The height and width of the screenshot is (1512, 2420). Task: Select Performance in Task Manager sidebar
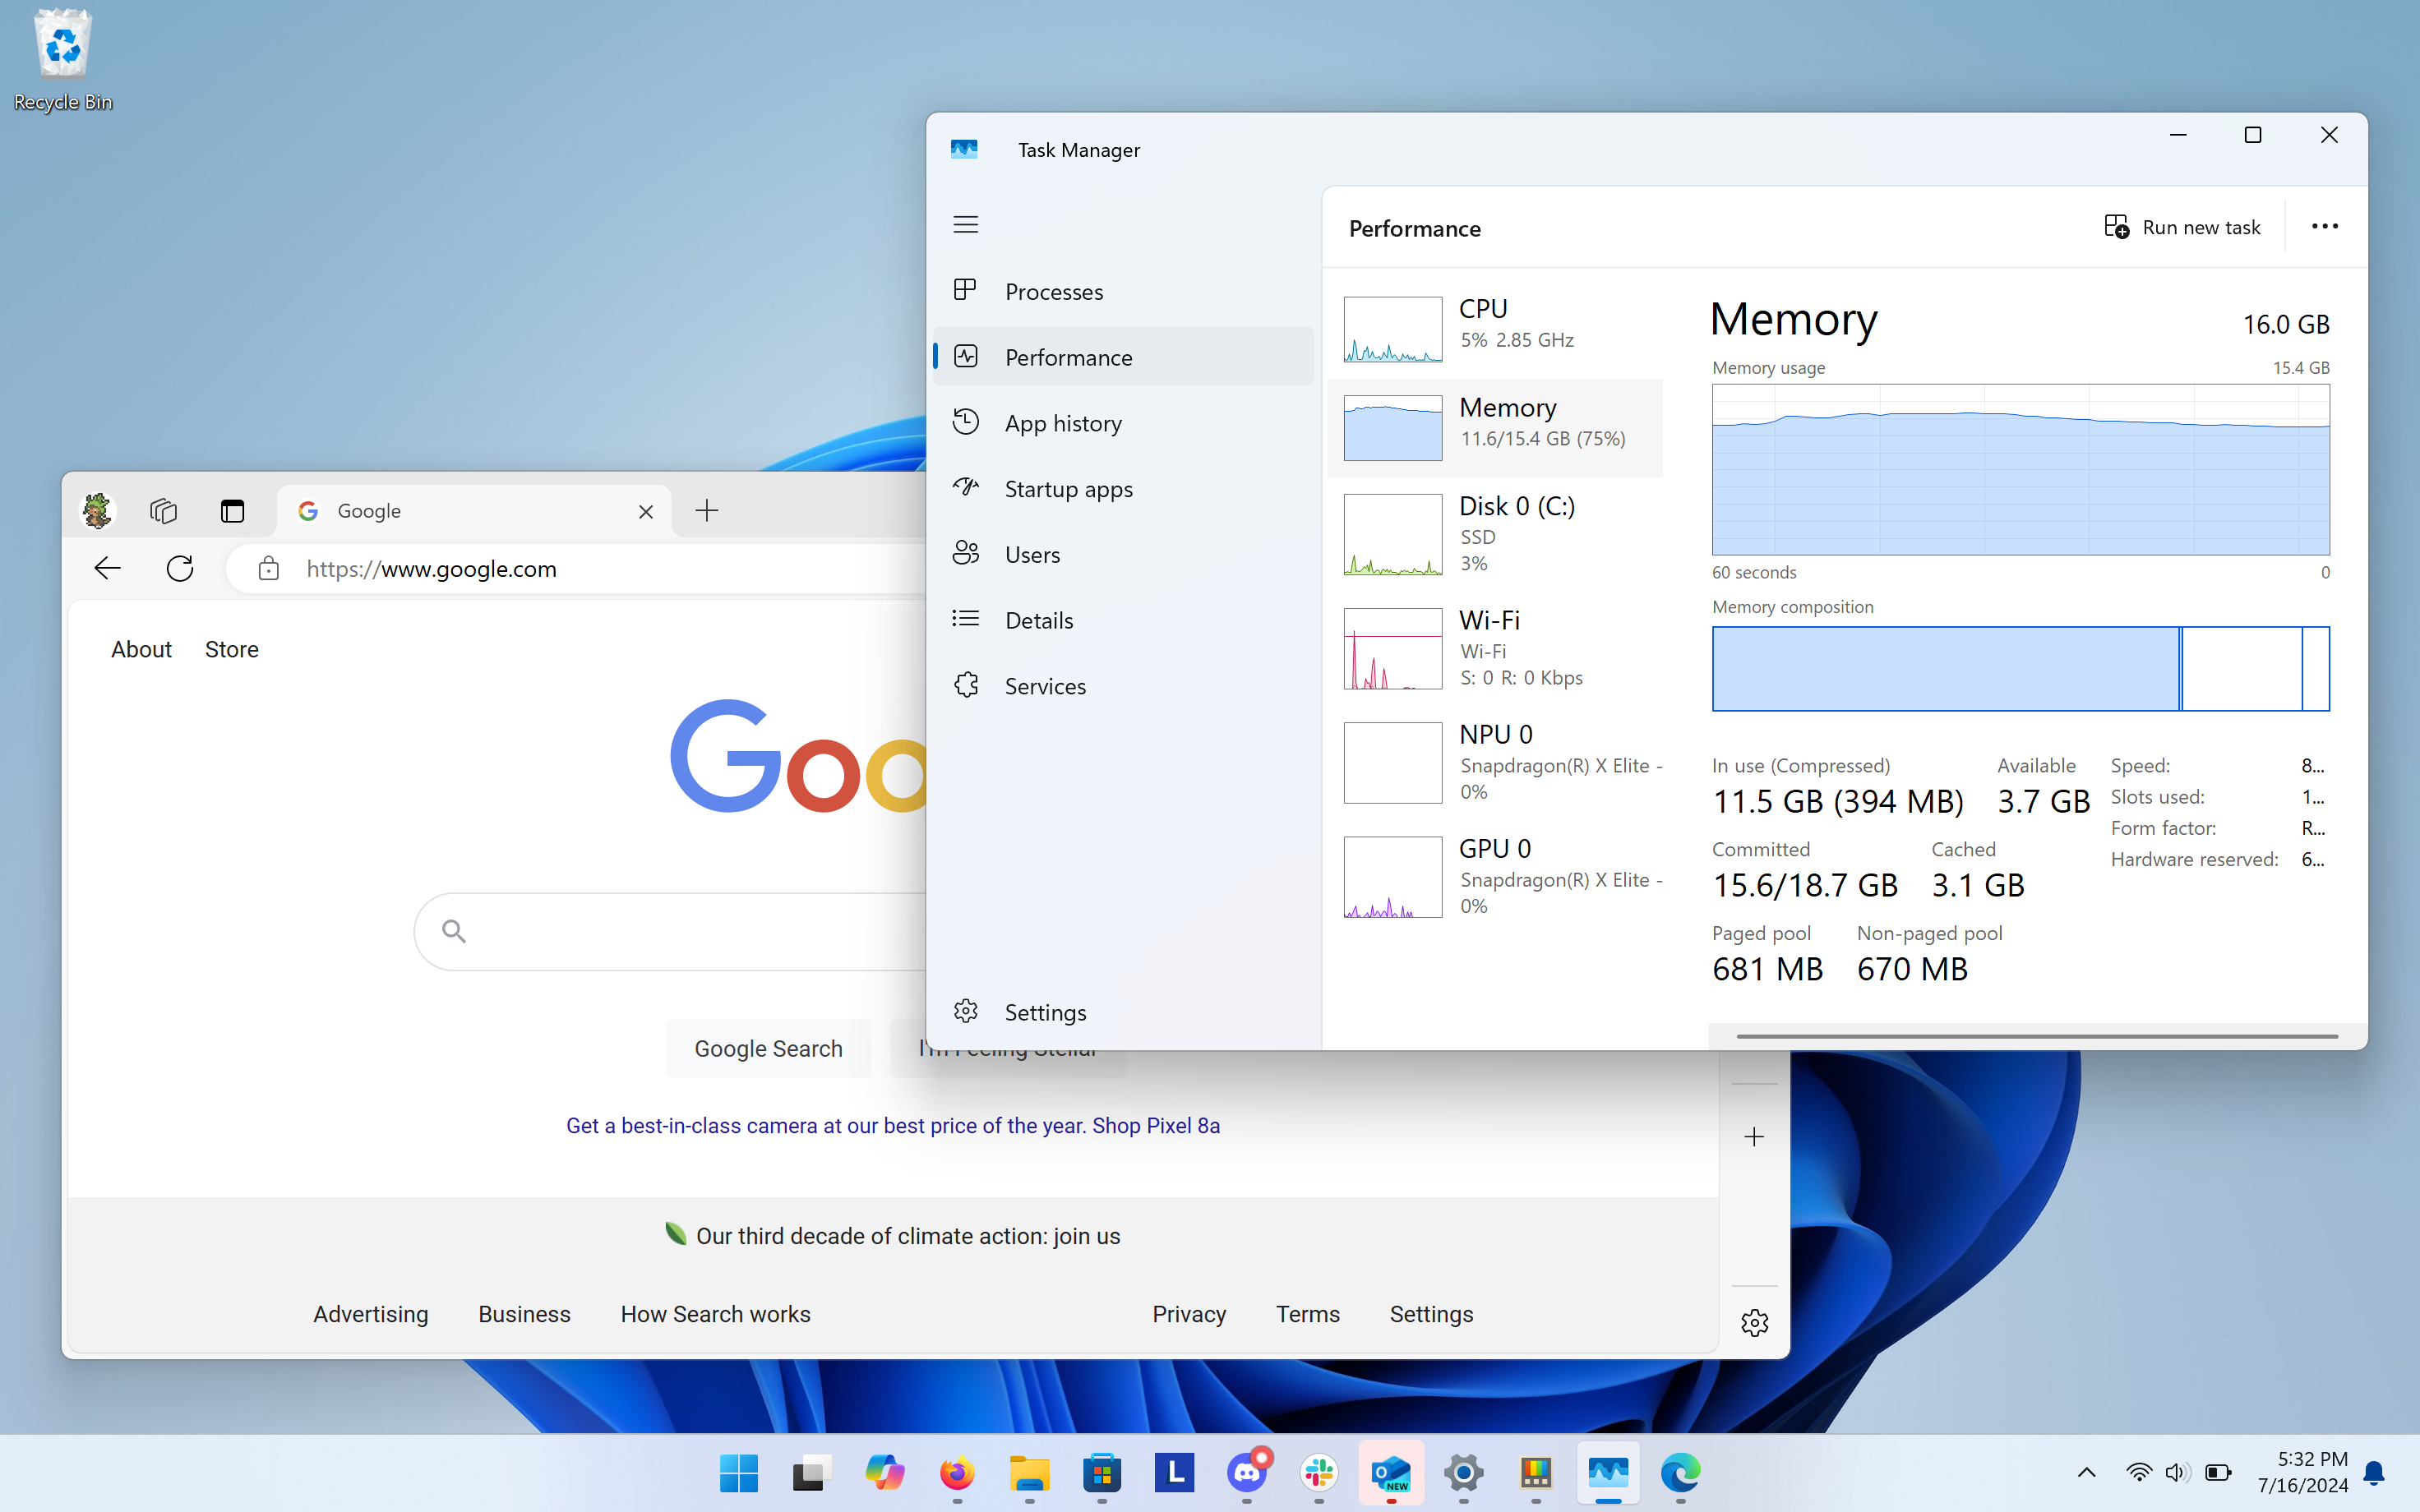[1123, 357]
